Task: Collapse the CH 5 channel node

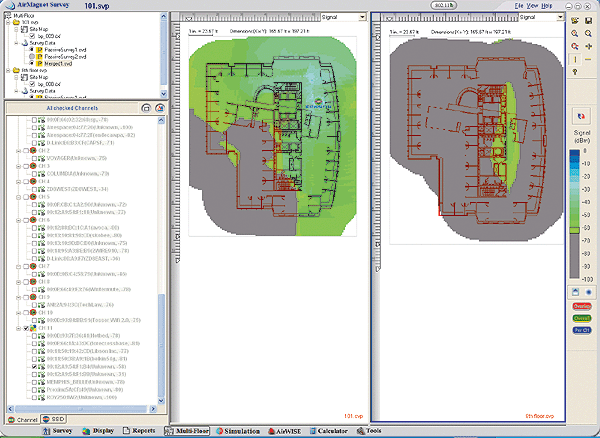Action: [18, 197]
